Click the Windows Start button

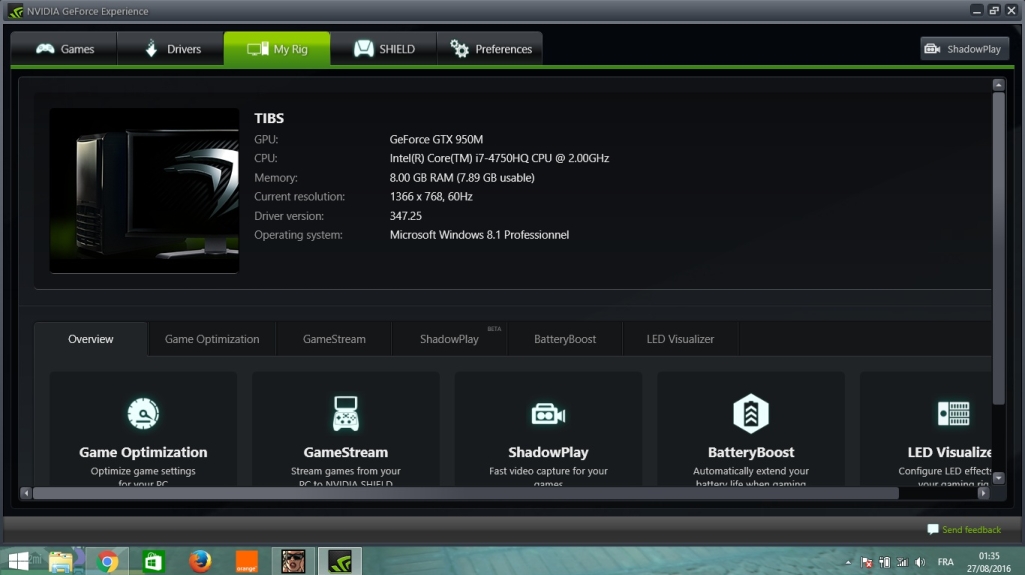(x=17, y=561)
